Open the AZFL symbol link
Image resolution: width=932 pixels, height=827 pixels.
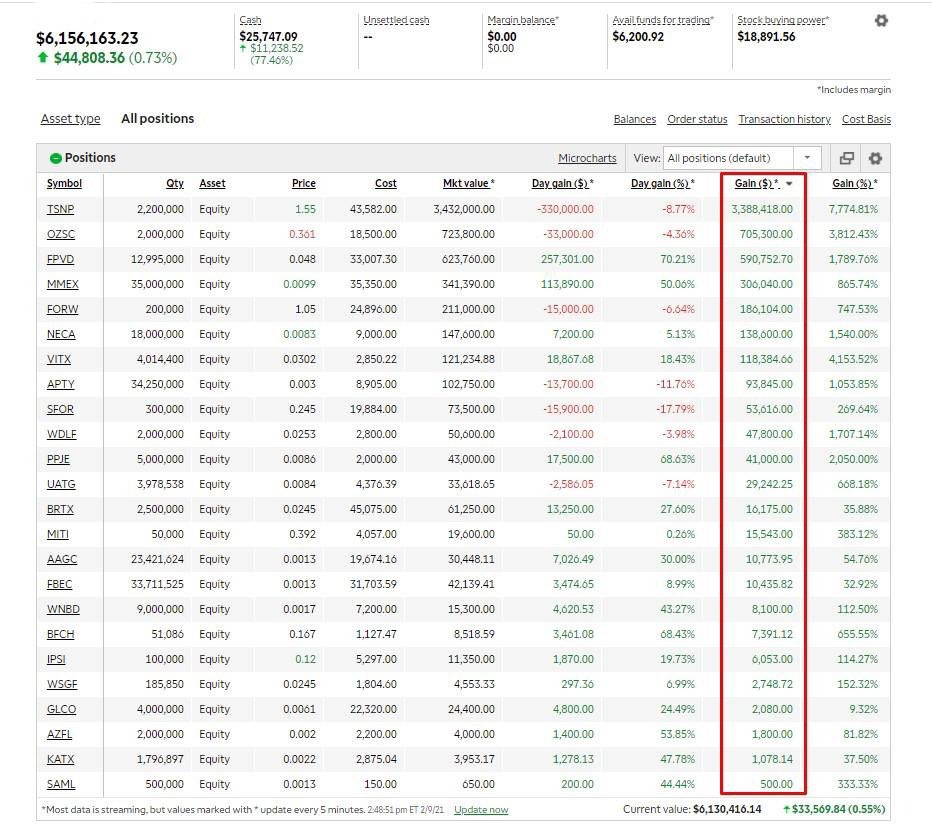(x=59, y=734)
